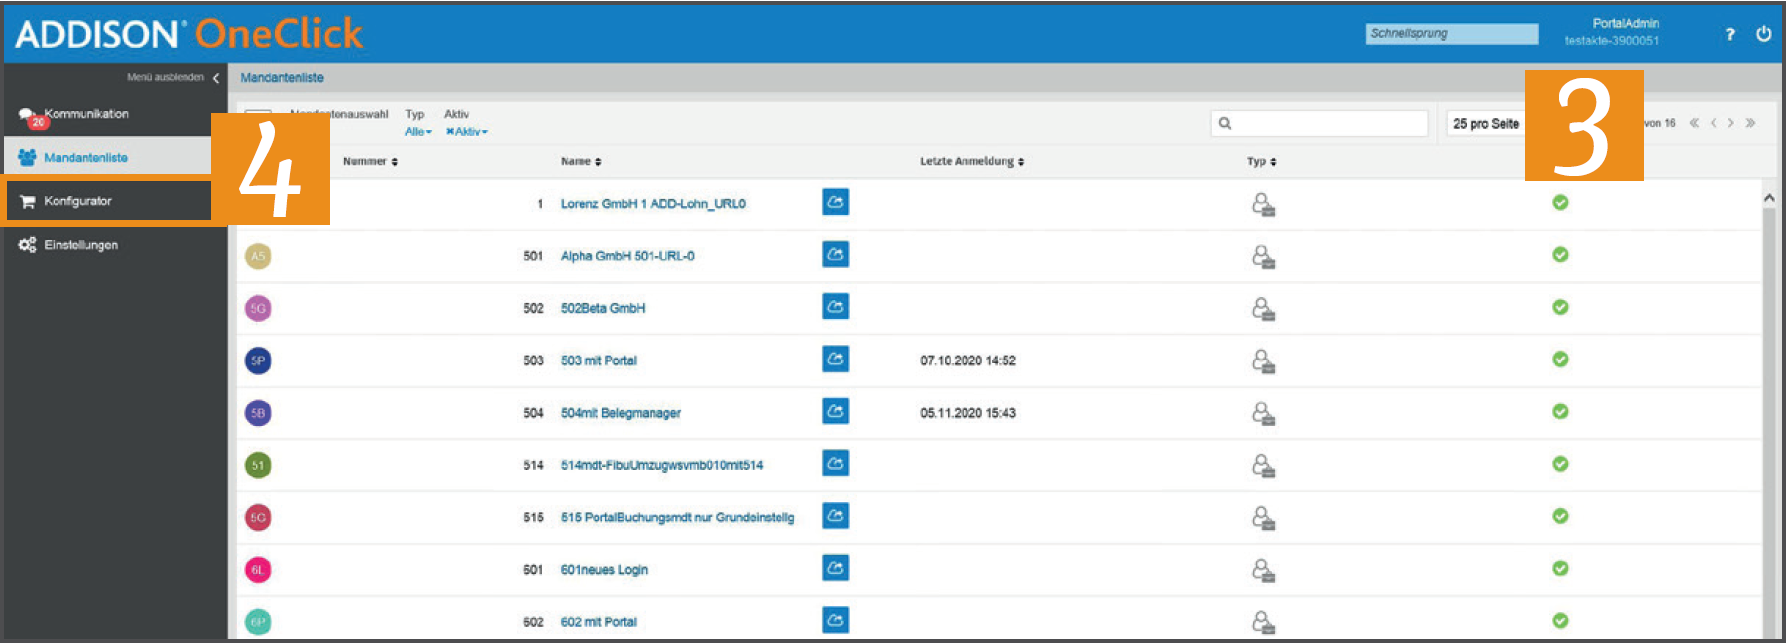
Task: Collapse the menu with Menü ausblenden
Action: 173,77
